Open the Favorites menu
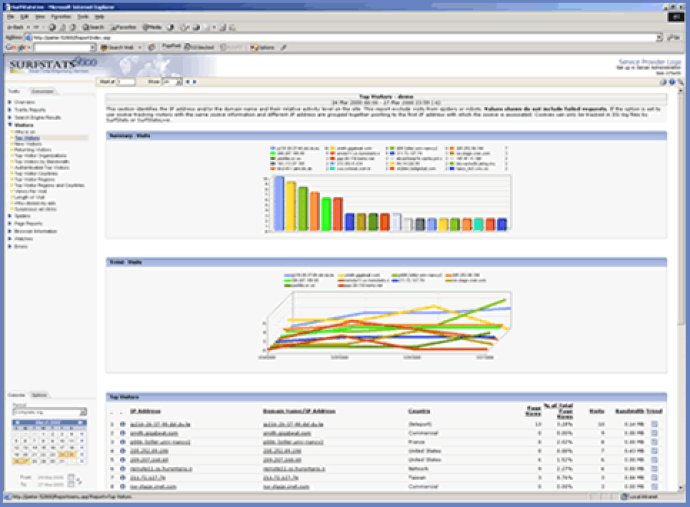The height and width of the screenshot is (507, 690). [x=61, y=17]
